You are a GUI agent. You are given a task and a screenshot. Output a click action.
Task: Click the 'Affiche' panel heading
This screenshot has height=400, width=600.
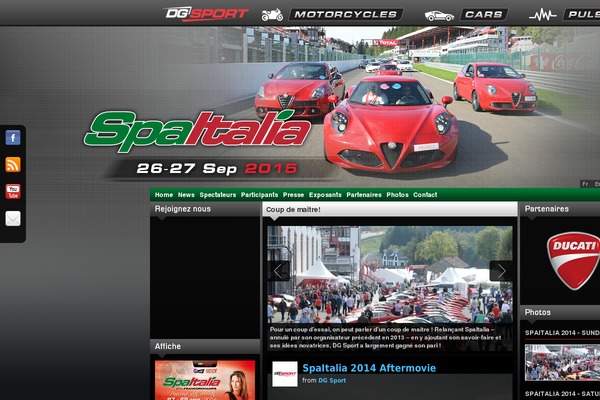click(168, 346)
